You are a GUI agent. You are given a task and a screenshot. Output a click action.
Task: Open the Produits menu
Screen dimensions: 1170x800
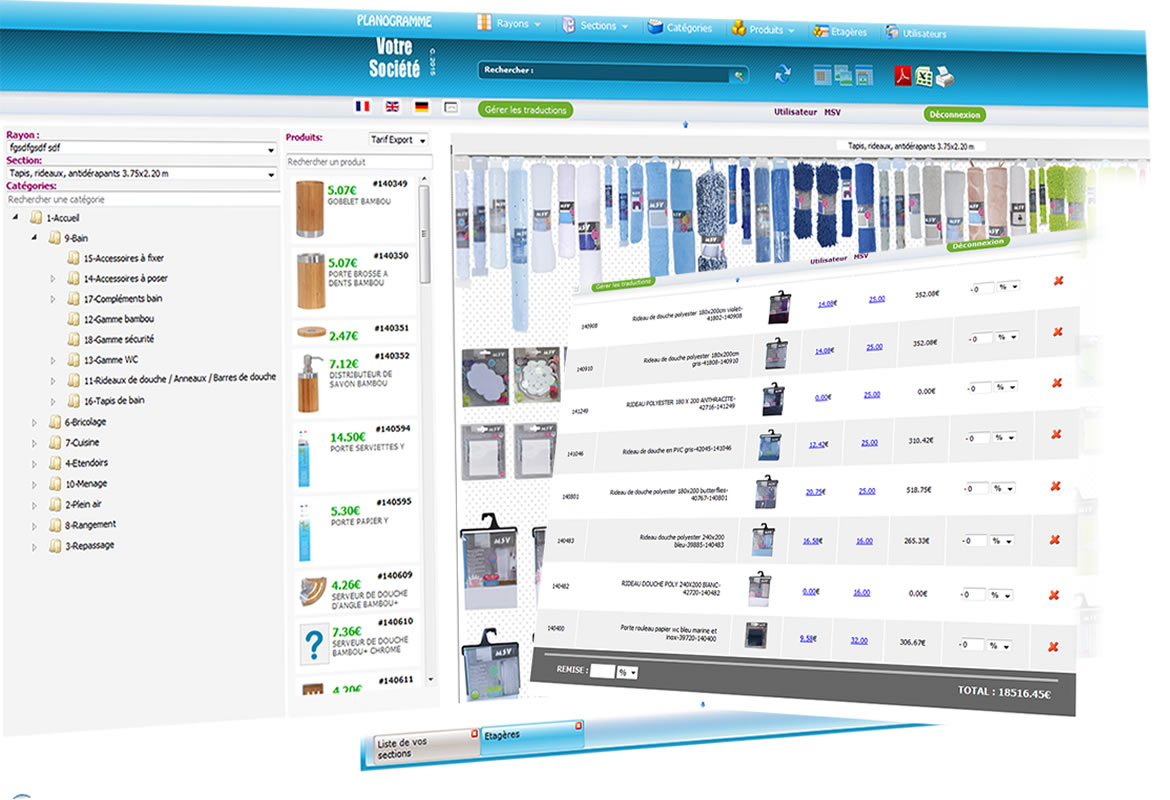(x=764, y=30)
